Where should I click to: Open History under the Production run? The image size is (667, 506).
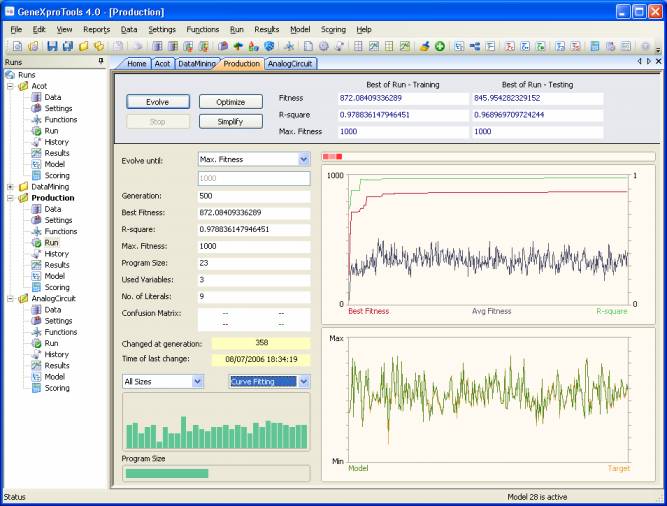click(57, 254)
